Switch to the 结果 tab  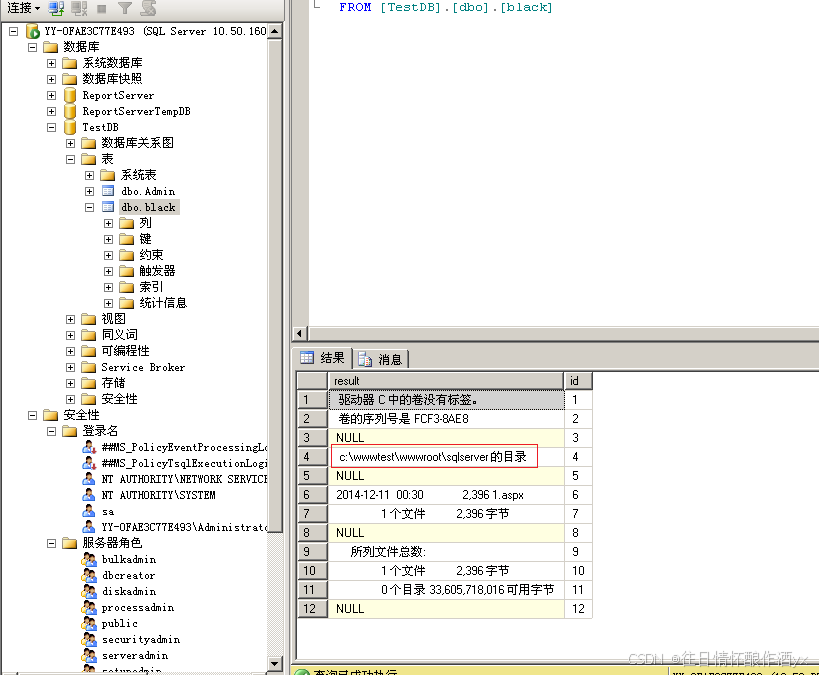click(330, 358)
